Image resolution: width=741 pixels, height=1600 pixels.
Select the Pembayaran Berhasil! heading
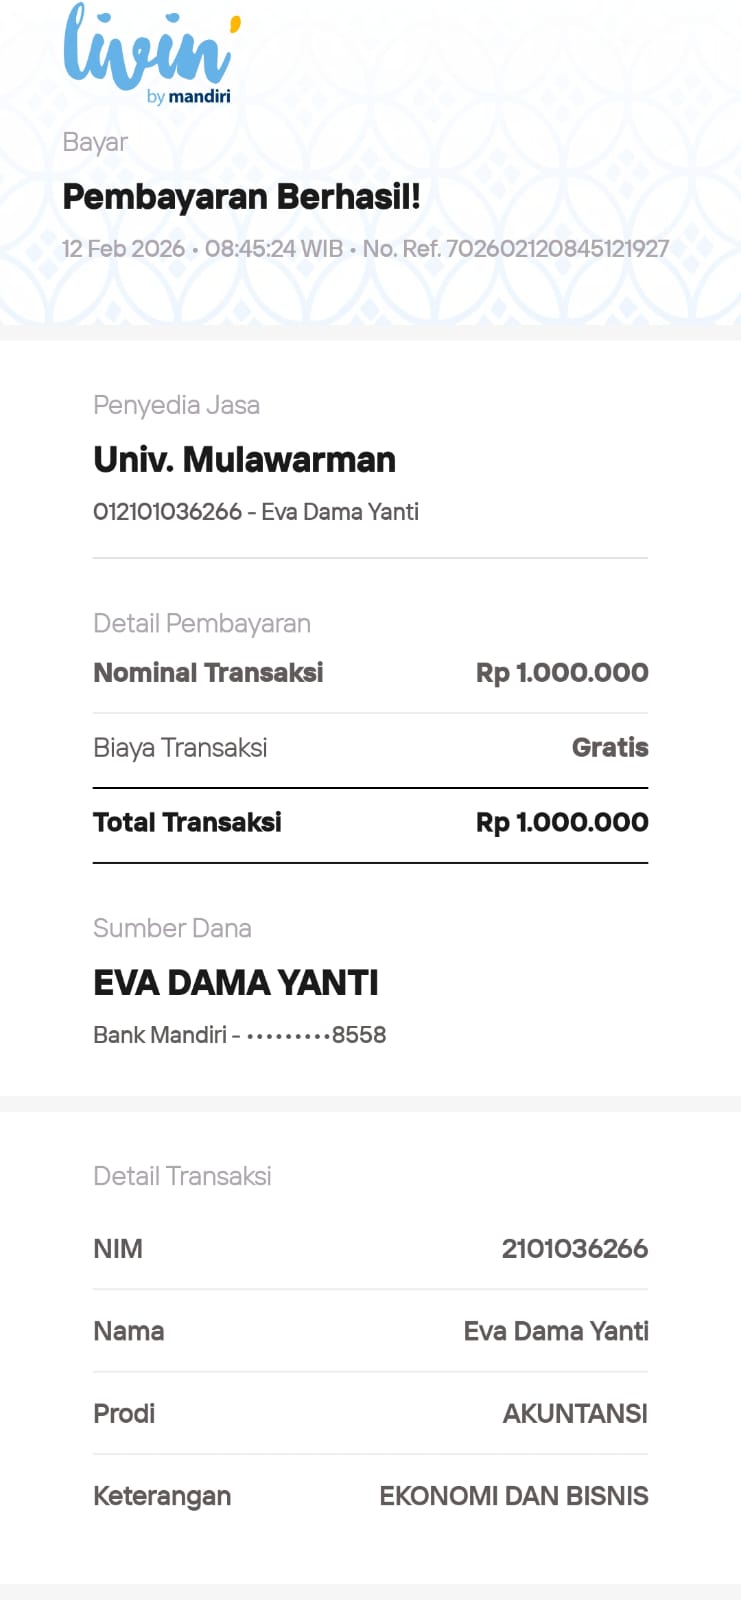tap(241, 197)
